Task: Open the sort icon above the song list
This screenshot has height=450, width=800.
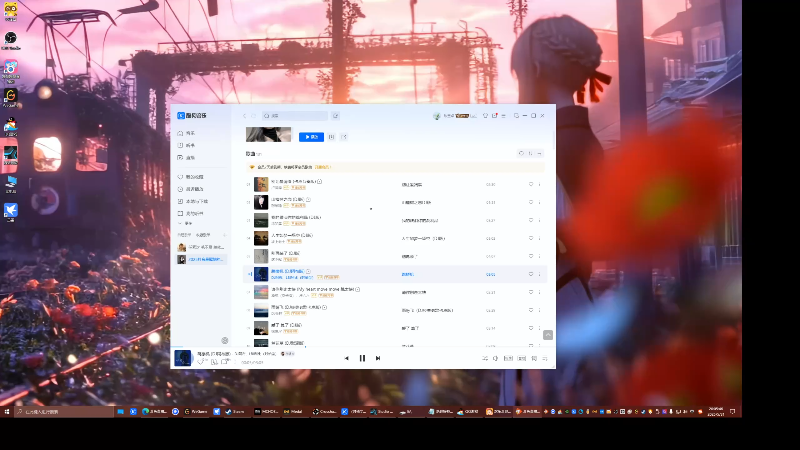Action: 530,153
